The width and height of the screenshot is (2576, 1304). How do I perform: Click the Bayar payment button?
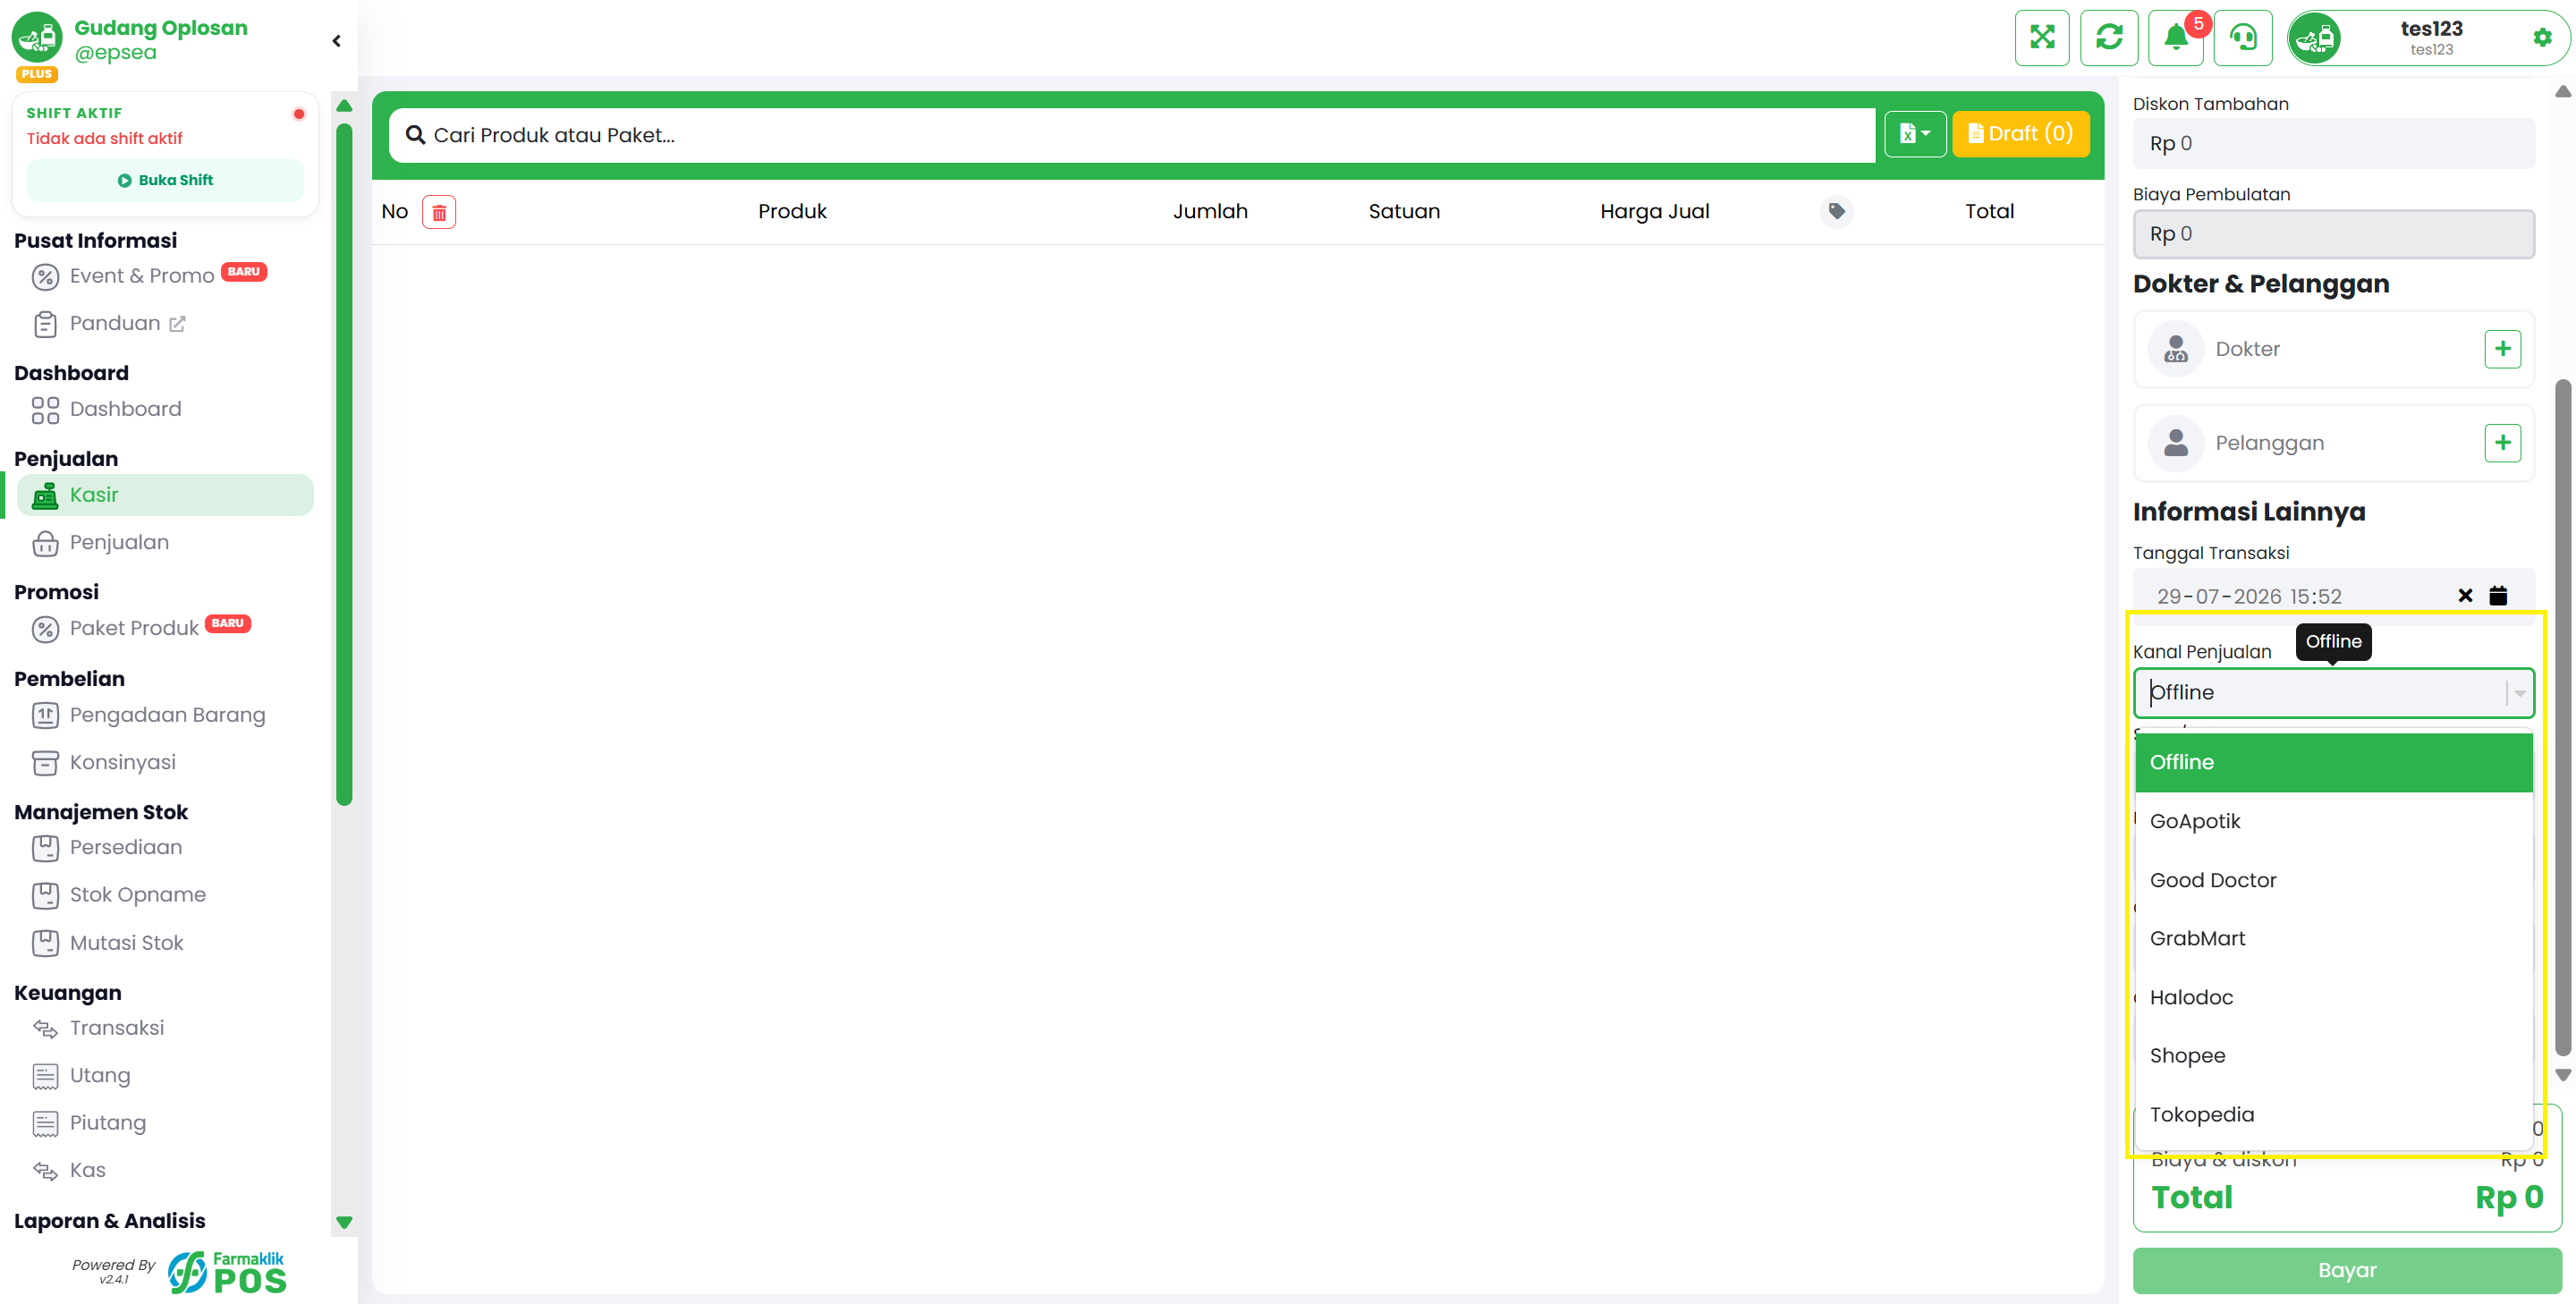point(2346,1270)
